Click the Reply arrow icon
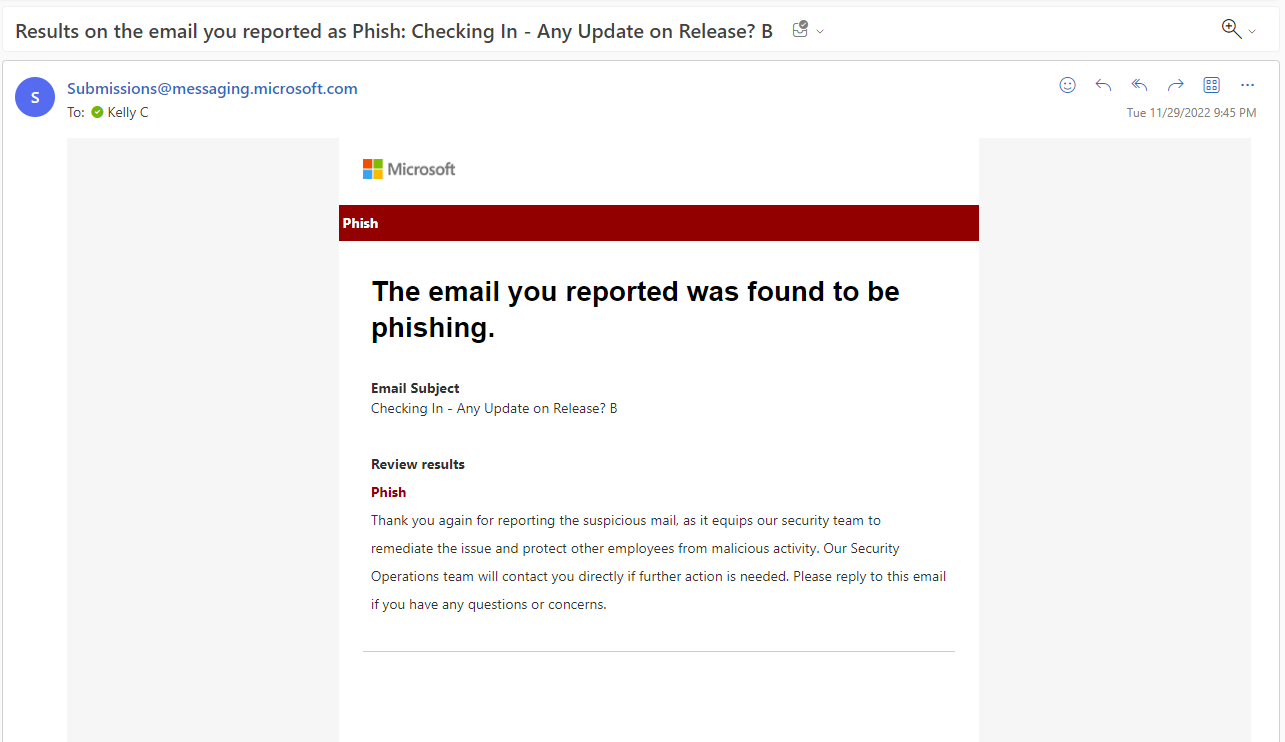 (1103, 85)
